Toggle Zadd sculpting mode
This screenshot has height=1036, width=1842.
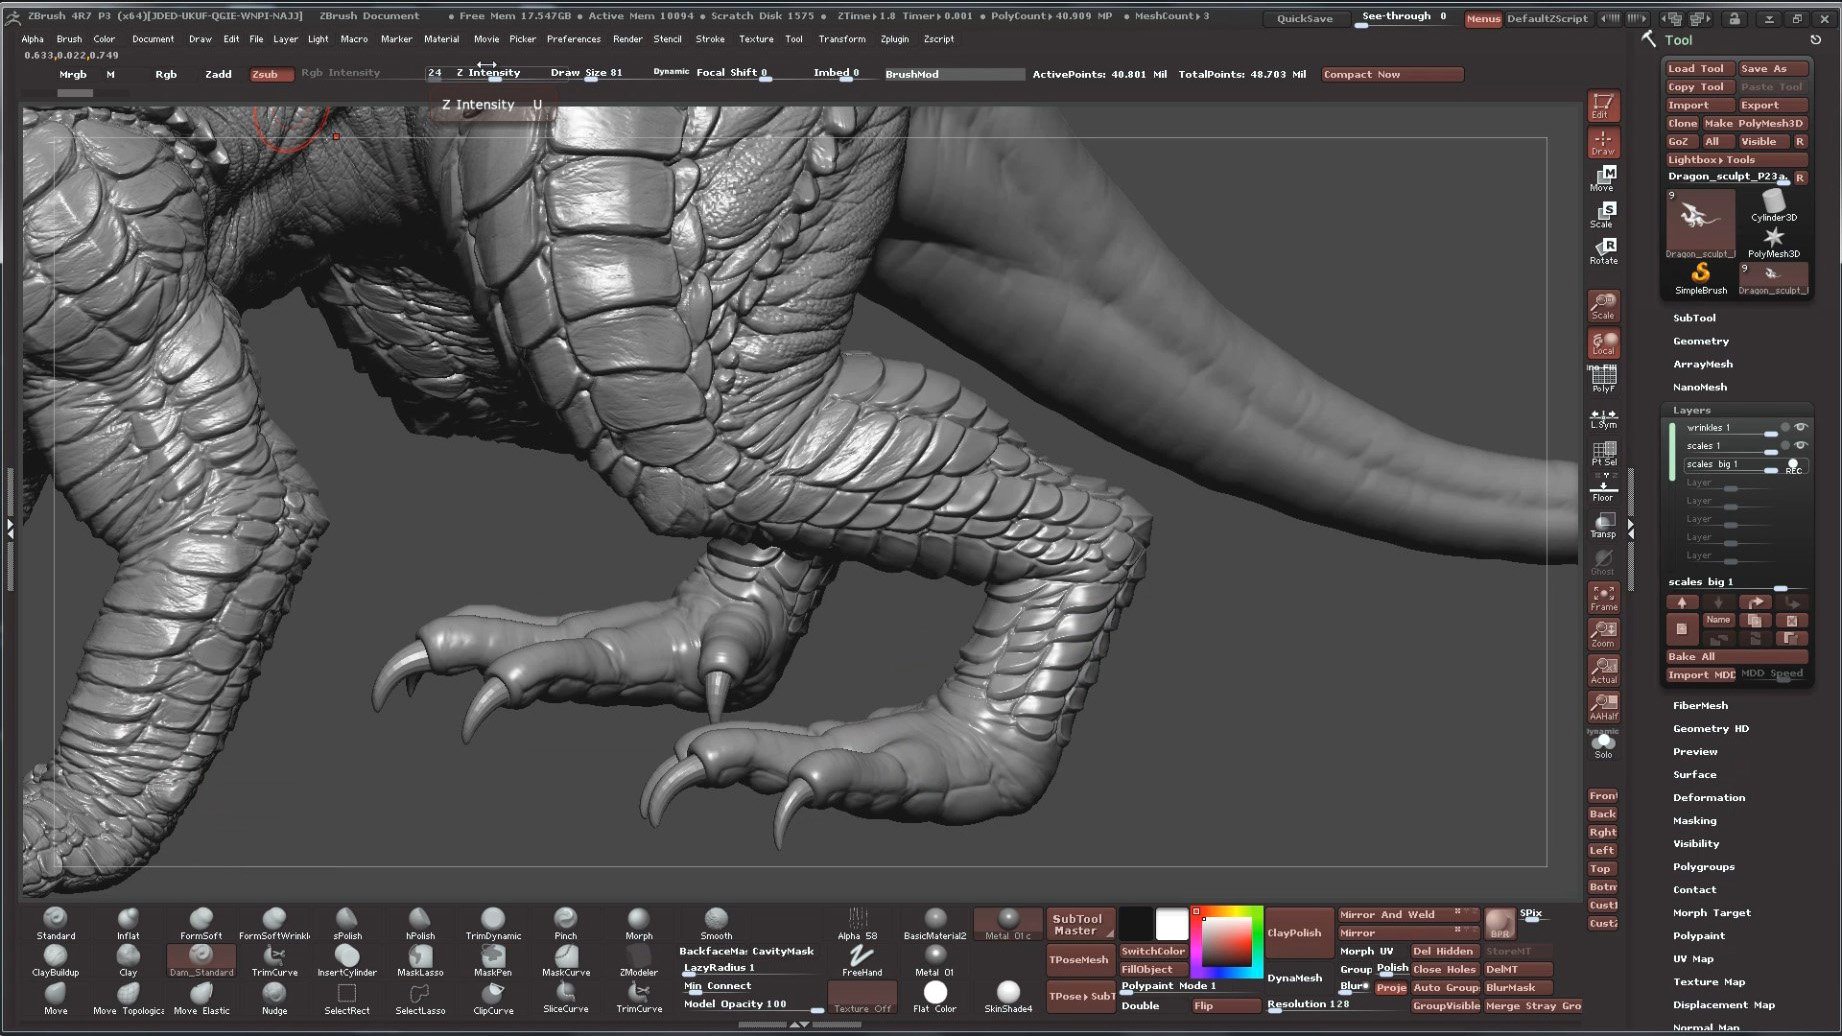coord(218,74)
